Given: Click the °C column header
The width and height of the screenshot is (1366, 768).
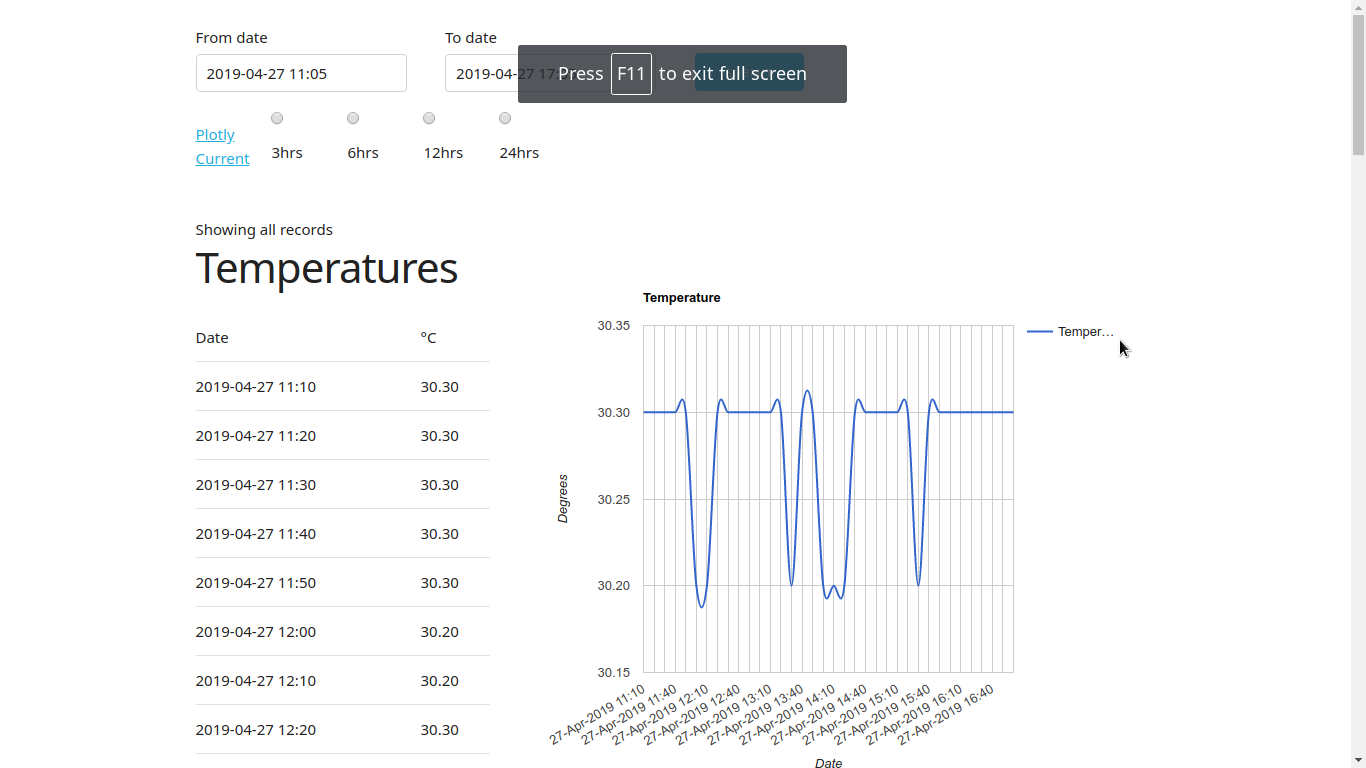Looking at the screenshot, I should point(428,337).
